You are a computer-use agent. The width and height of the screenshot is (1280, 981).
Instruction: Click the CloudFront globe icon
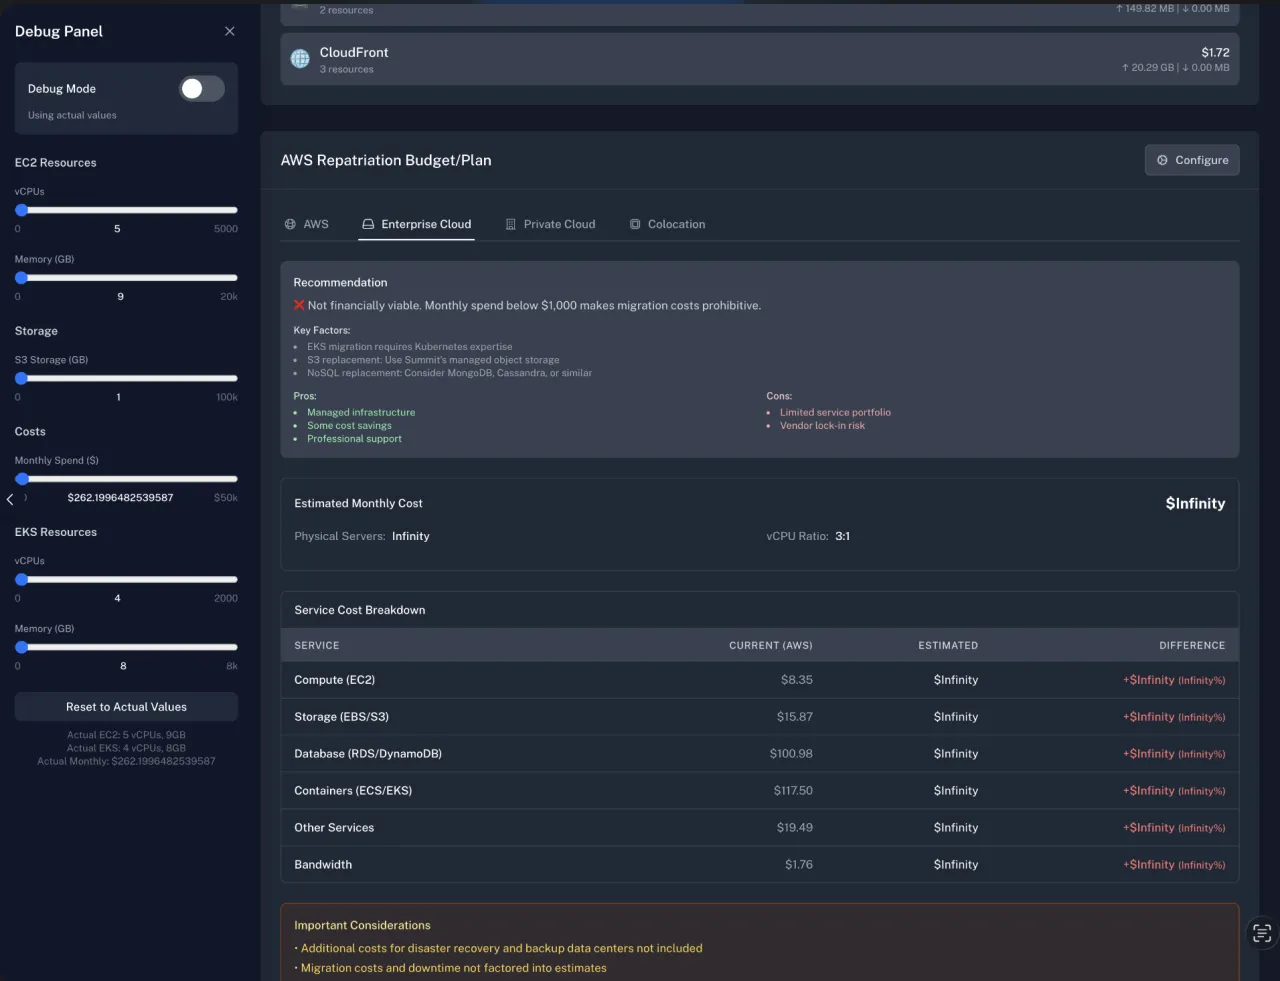300,59
